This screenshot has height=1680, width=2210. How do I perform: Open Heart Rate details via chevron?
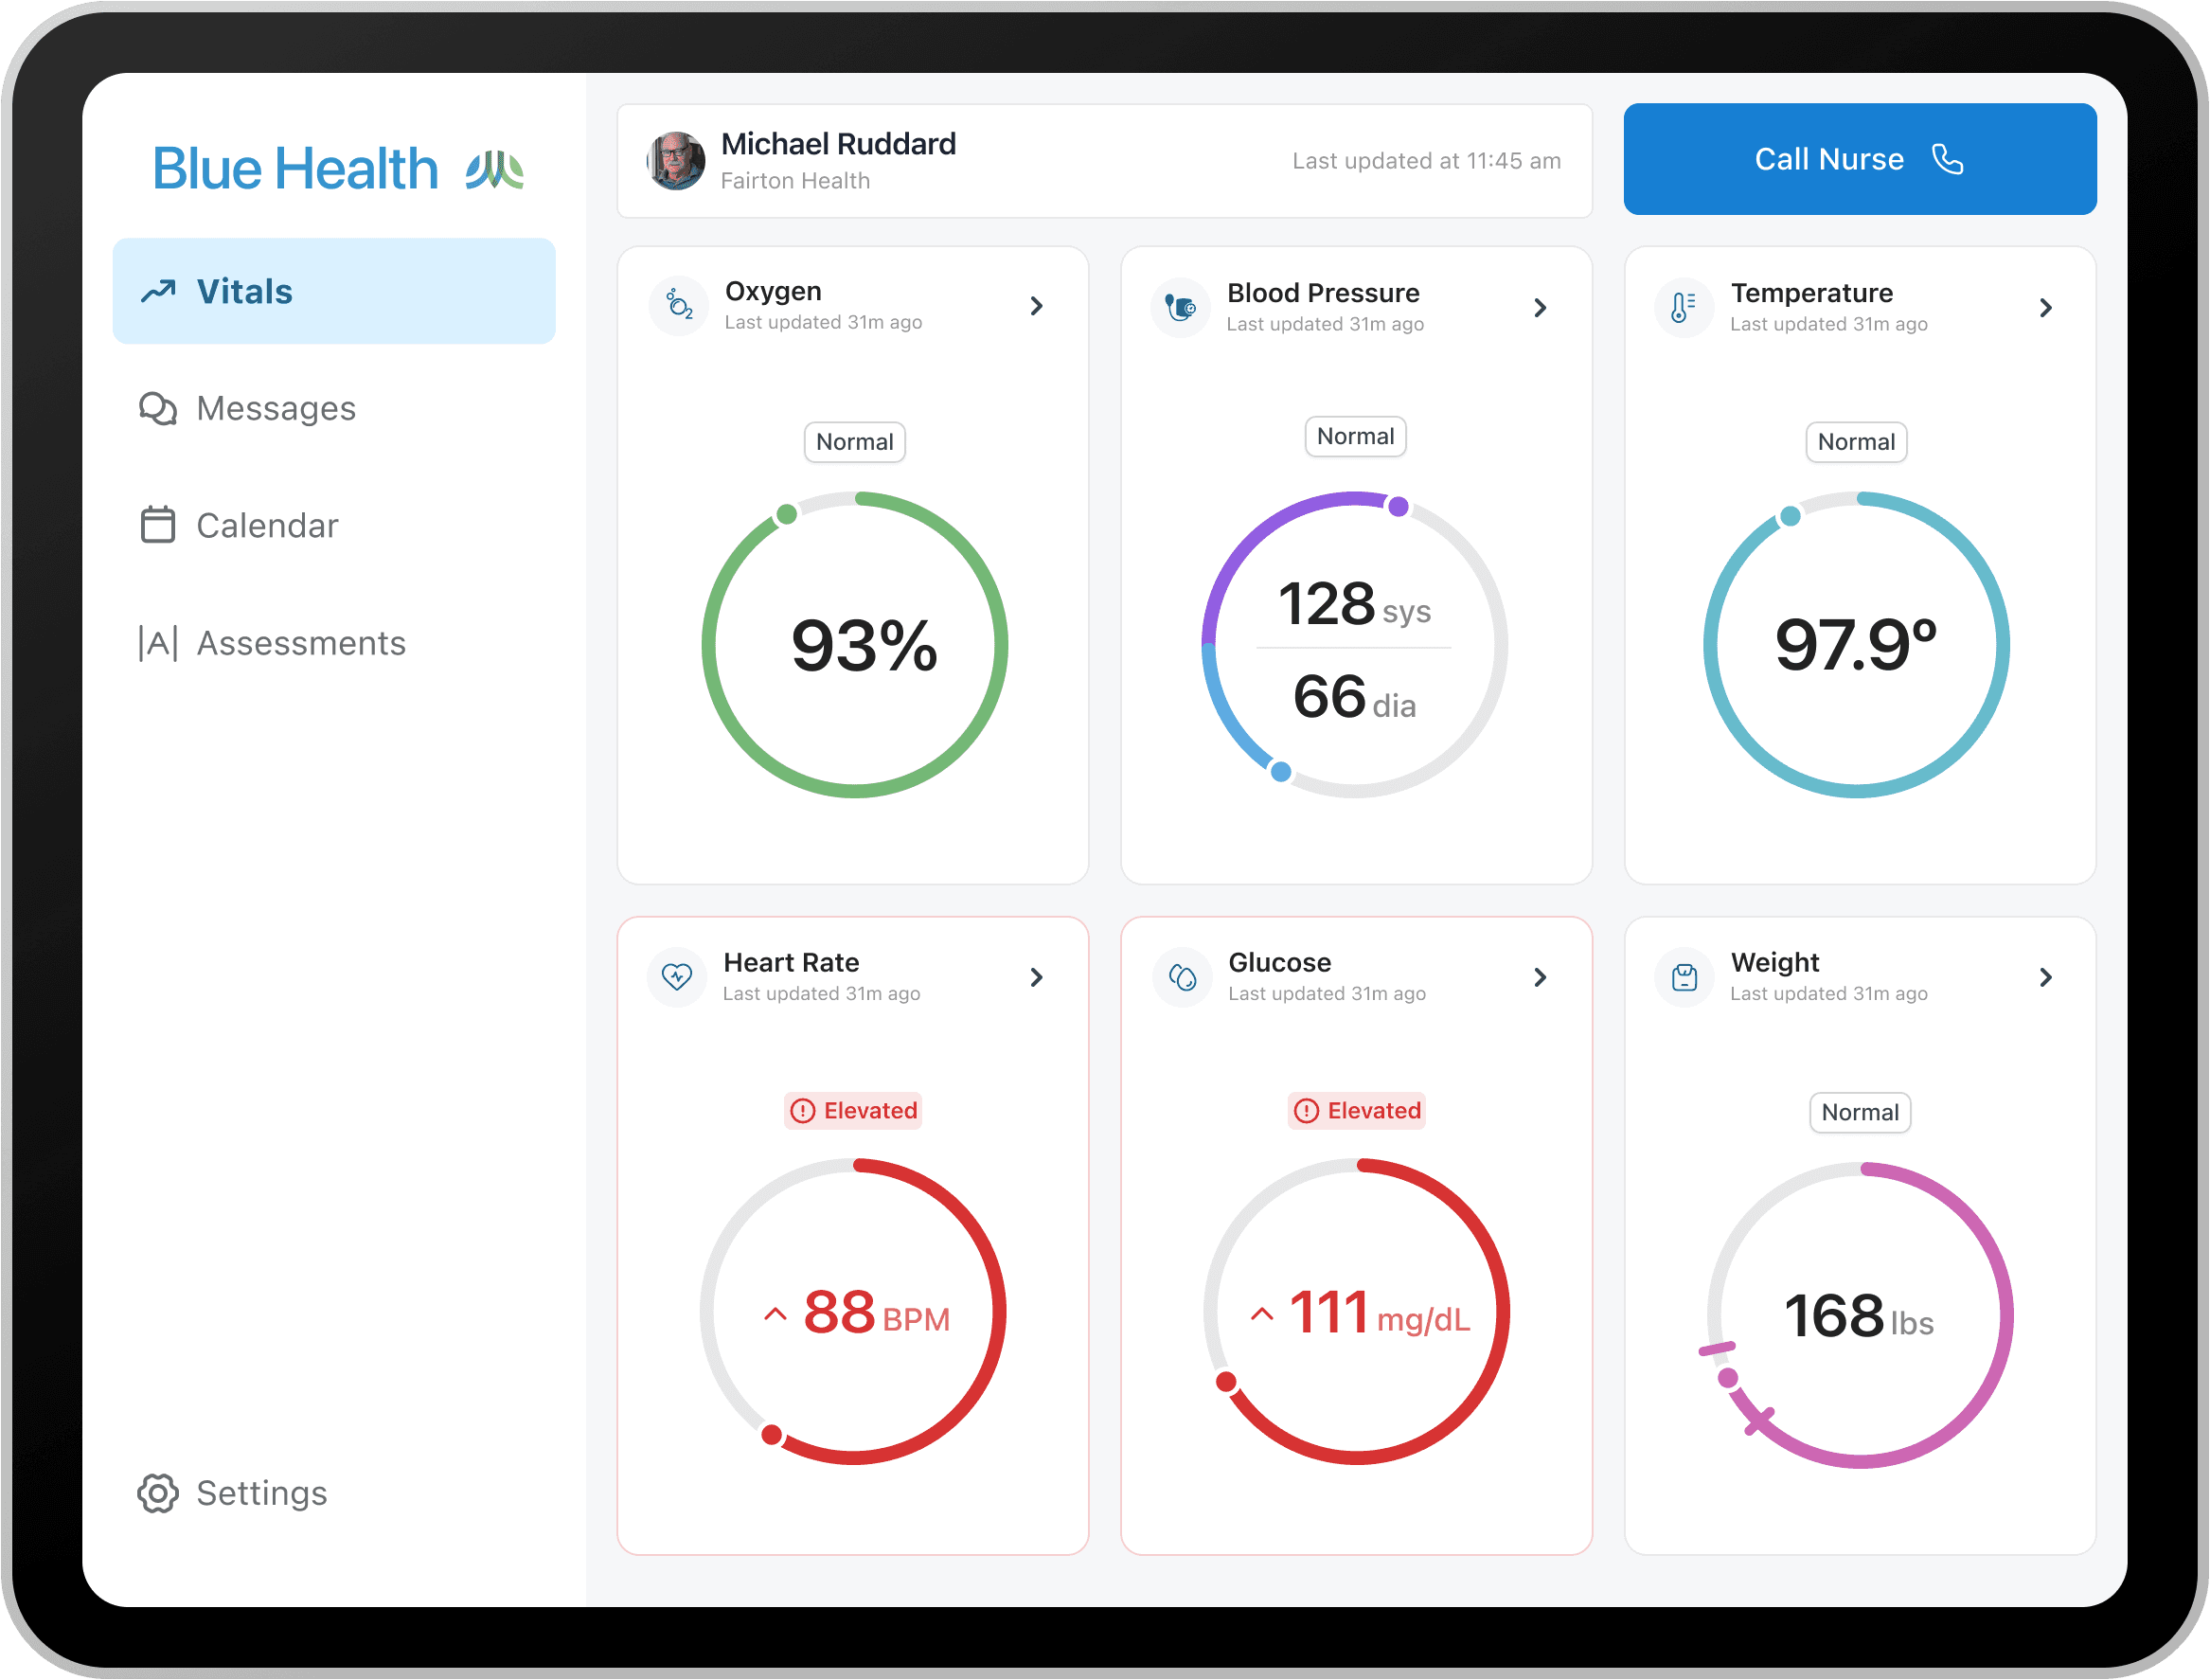click(x=1037, y=977)
